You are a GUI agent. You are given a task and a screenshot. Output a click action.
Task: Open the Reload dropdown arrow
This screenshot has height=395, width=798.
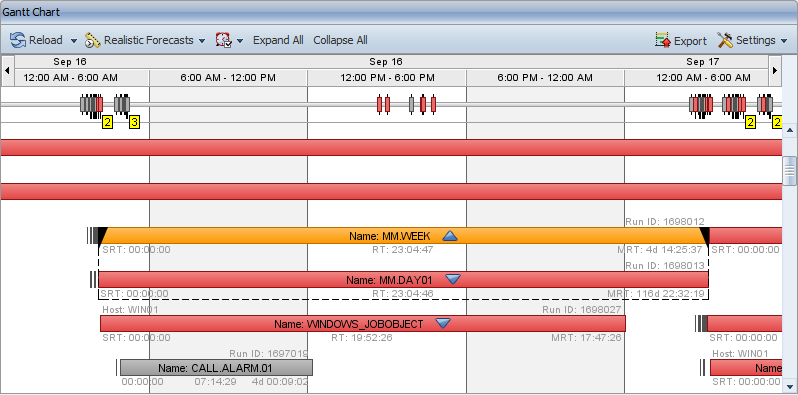click(x=74, y=41)
